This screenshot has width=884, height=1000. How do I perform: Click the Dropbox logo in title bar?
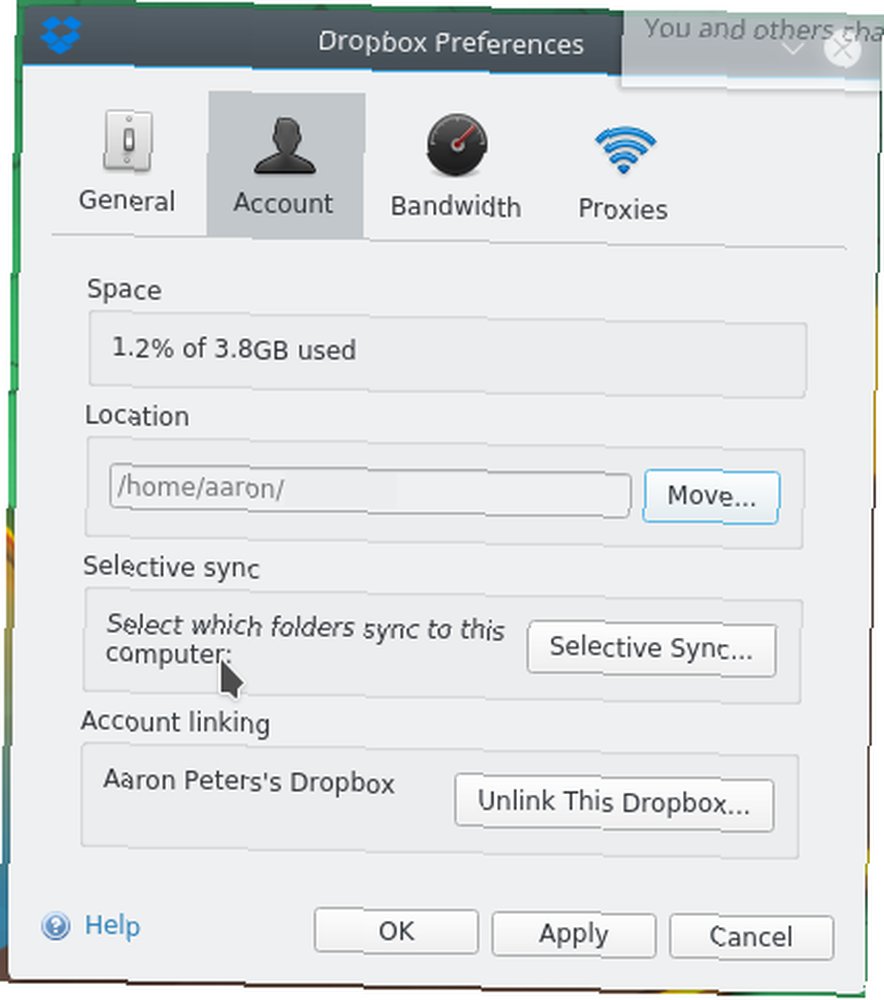pos(61,34)
